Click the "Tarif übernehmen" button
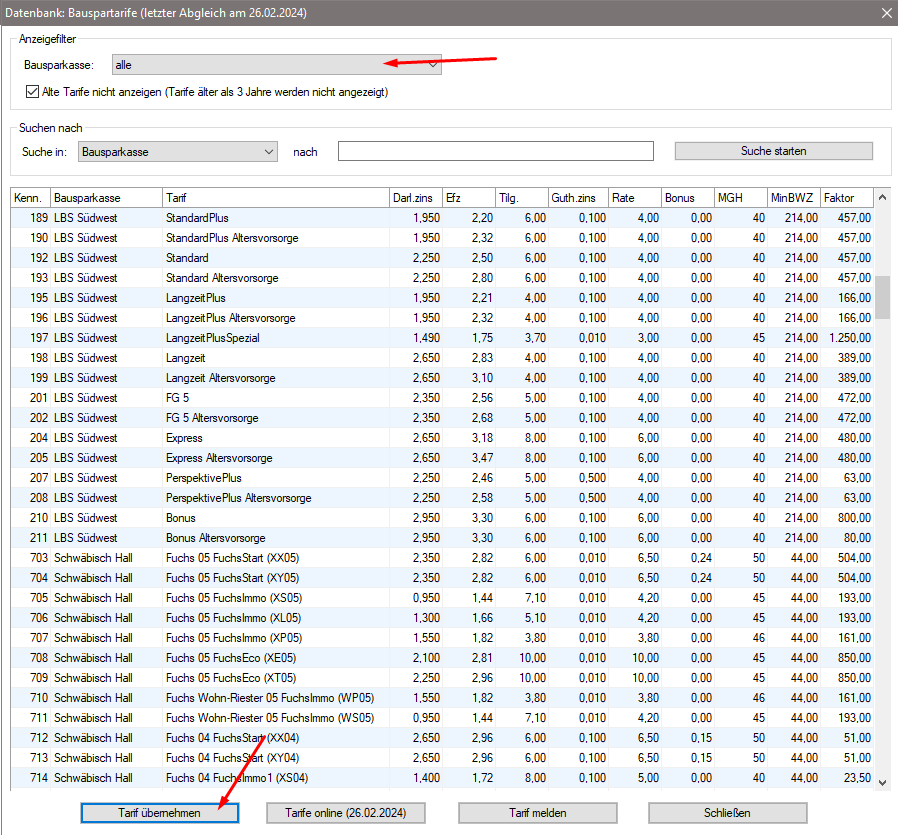 click(159, 813)
